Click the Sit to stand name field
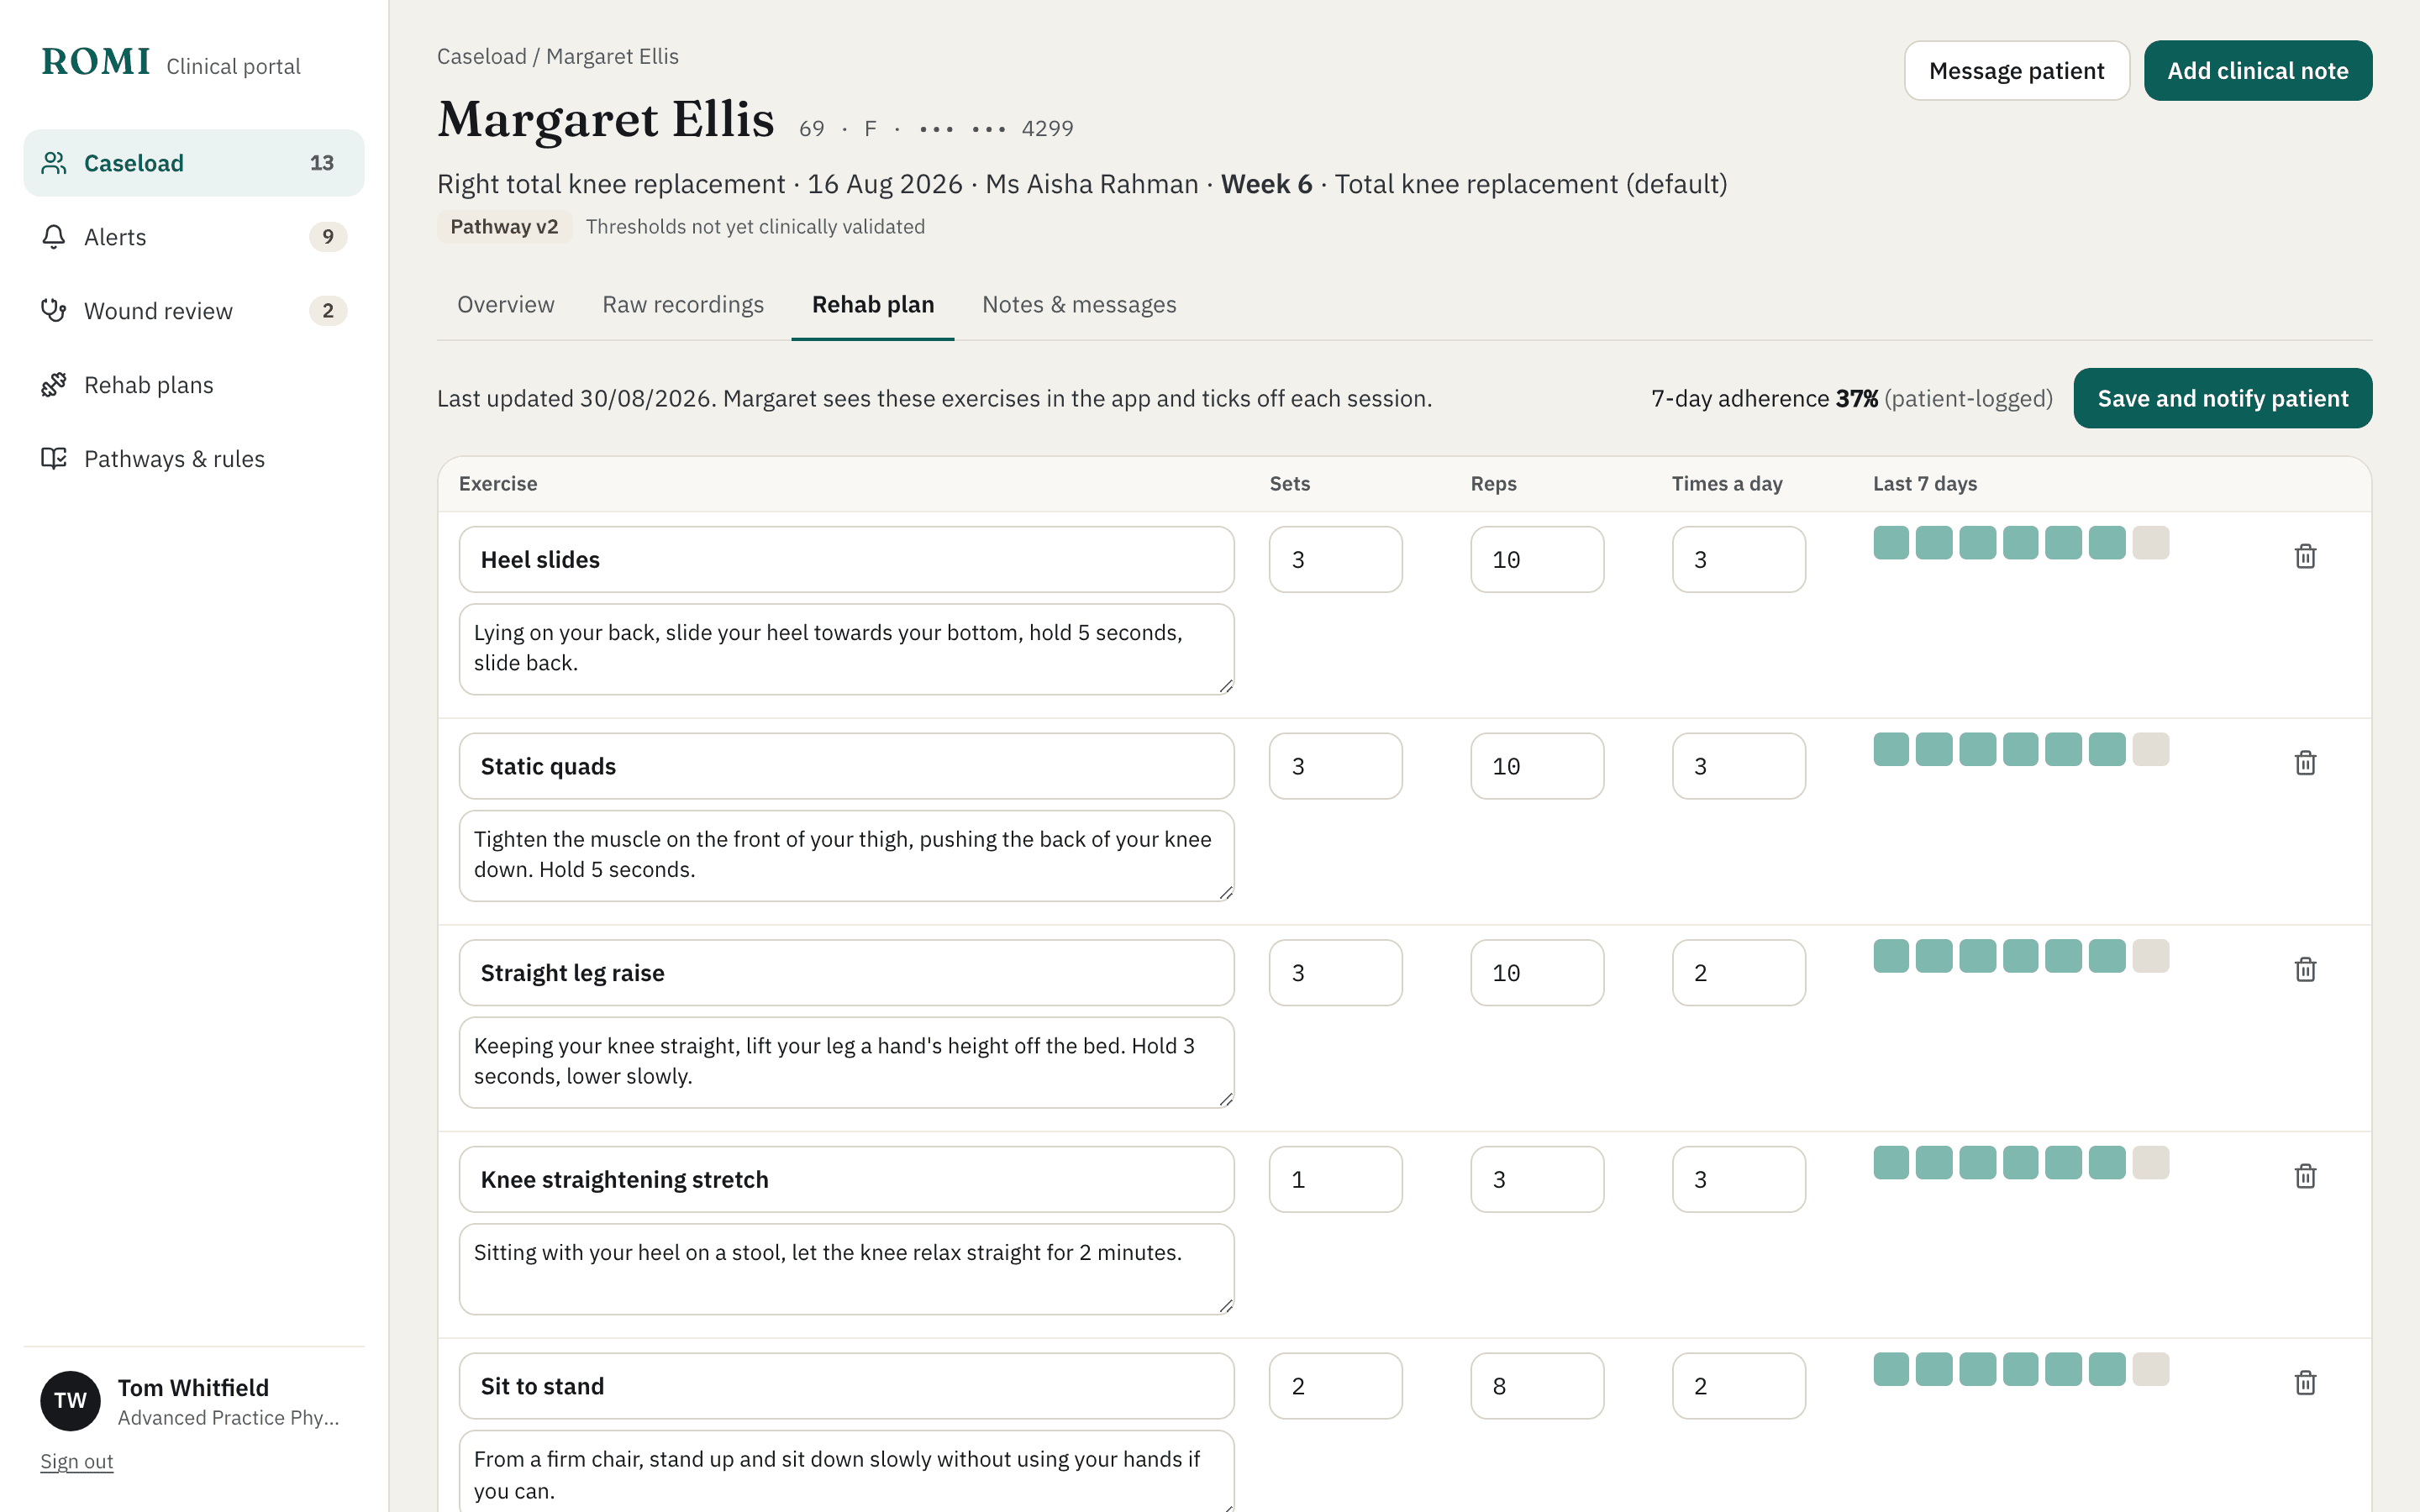The height and width of the screenshot is (1512, 2420). click(846, 1386)
